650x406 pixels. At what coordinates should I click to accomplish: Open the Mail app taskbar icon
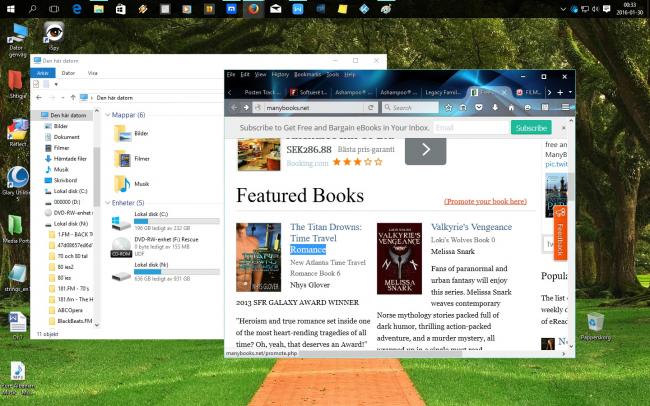(276, 9)
